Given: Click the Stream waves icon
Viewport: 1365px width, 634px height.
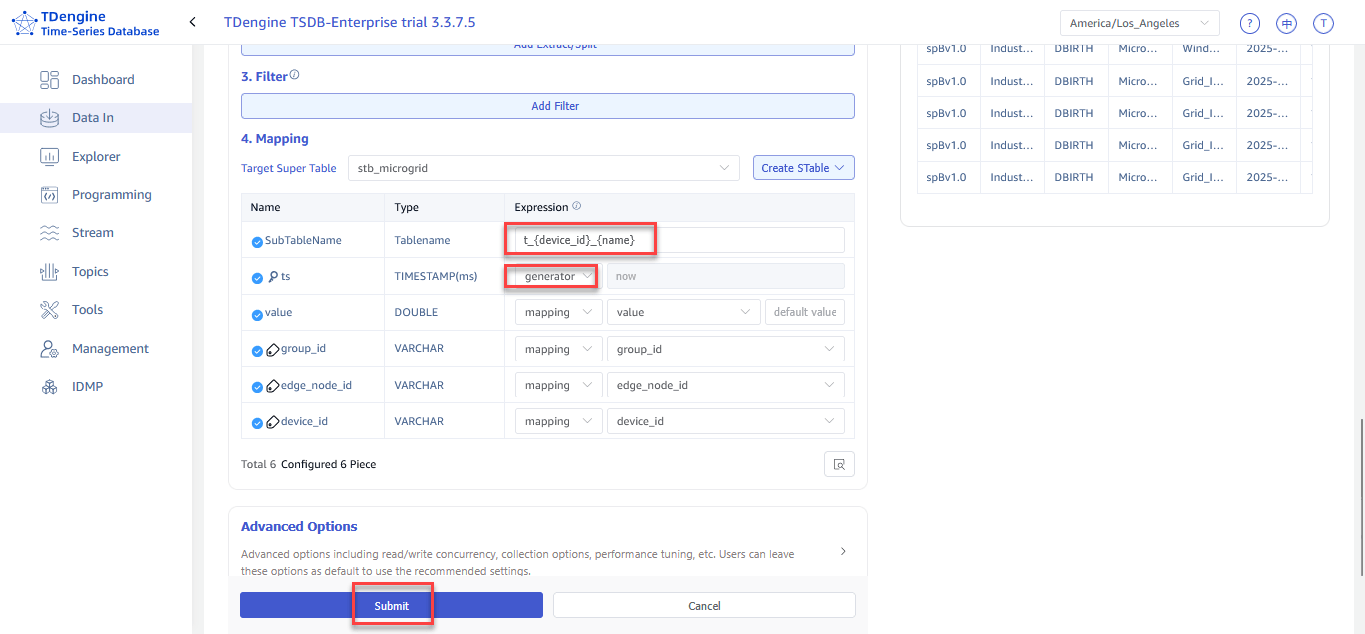Looking at the screenshot, I should pos(49,233).
